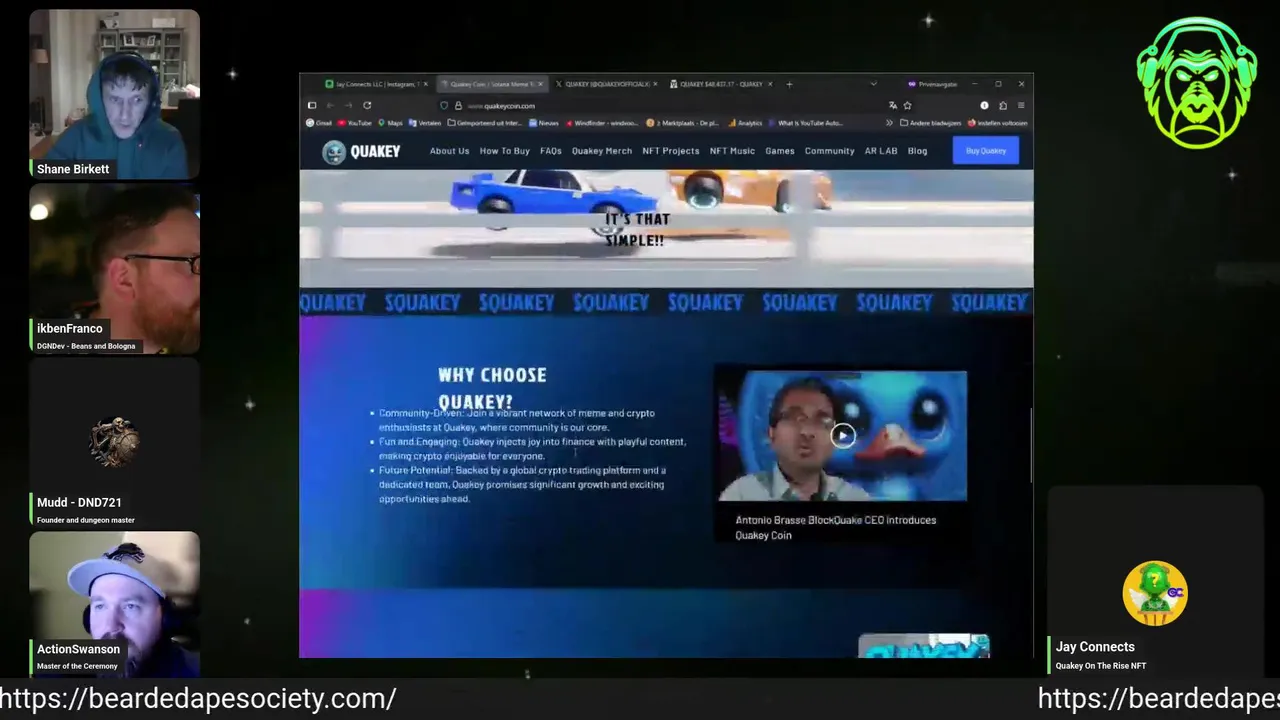Open the Analytics bookmark
Image resolution: width=1280 pixels, height=720 pixels.
pyautogui.click(x=746, y=123)
